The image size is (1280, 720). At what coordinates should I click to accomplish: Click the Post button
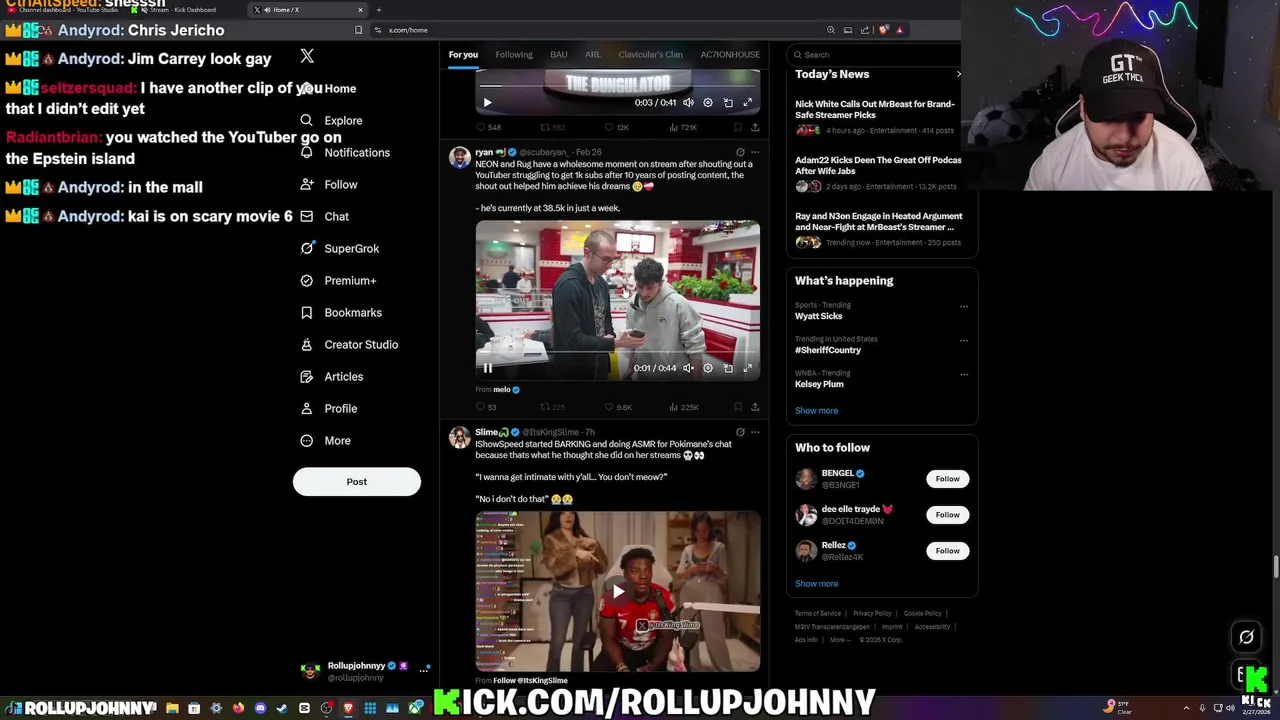[357, 481]
